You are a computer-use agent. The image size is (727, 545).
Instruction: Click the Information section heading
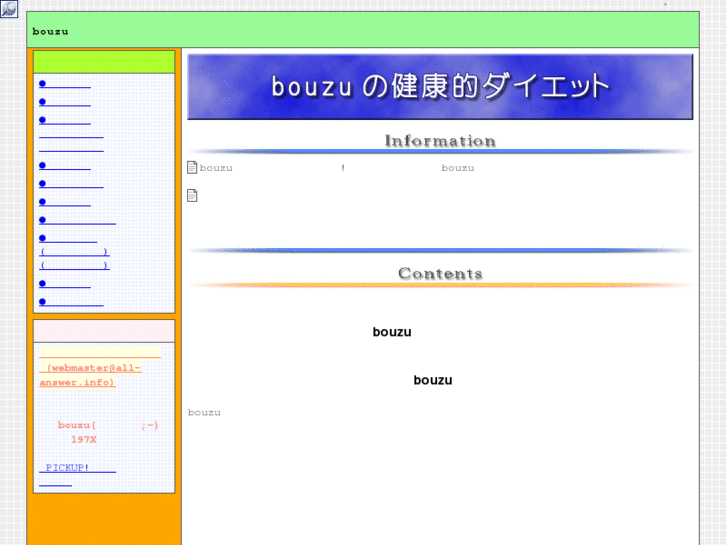click(x=440, y=141)
